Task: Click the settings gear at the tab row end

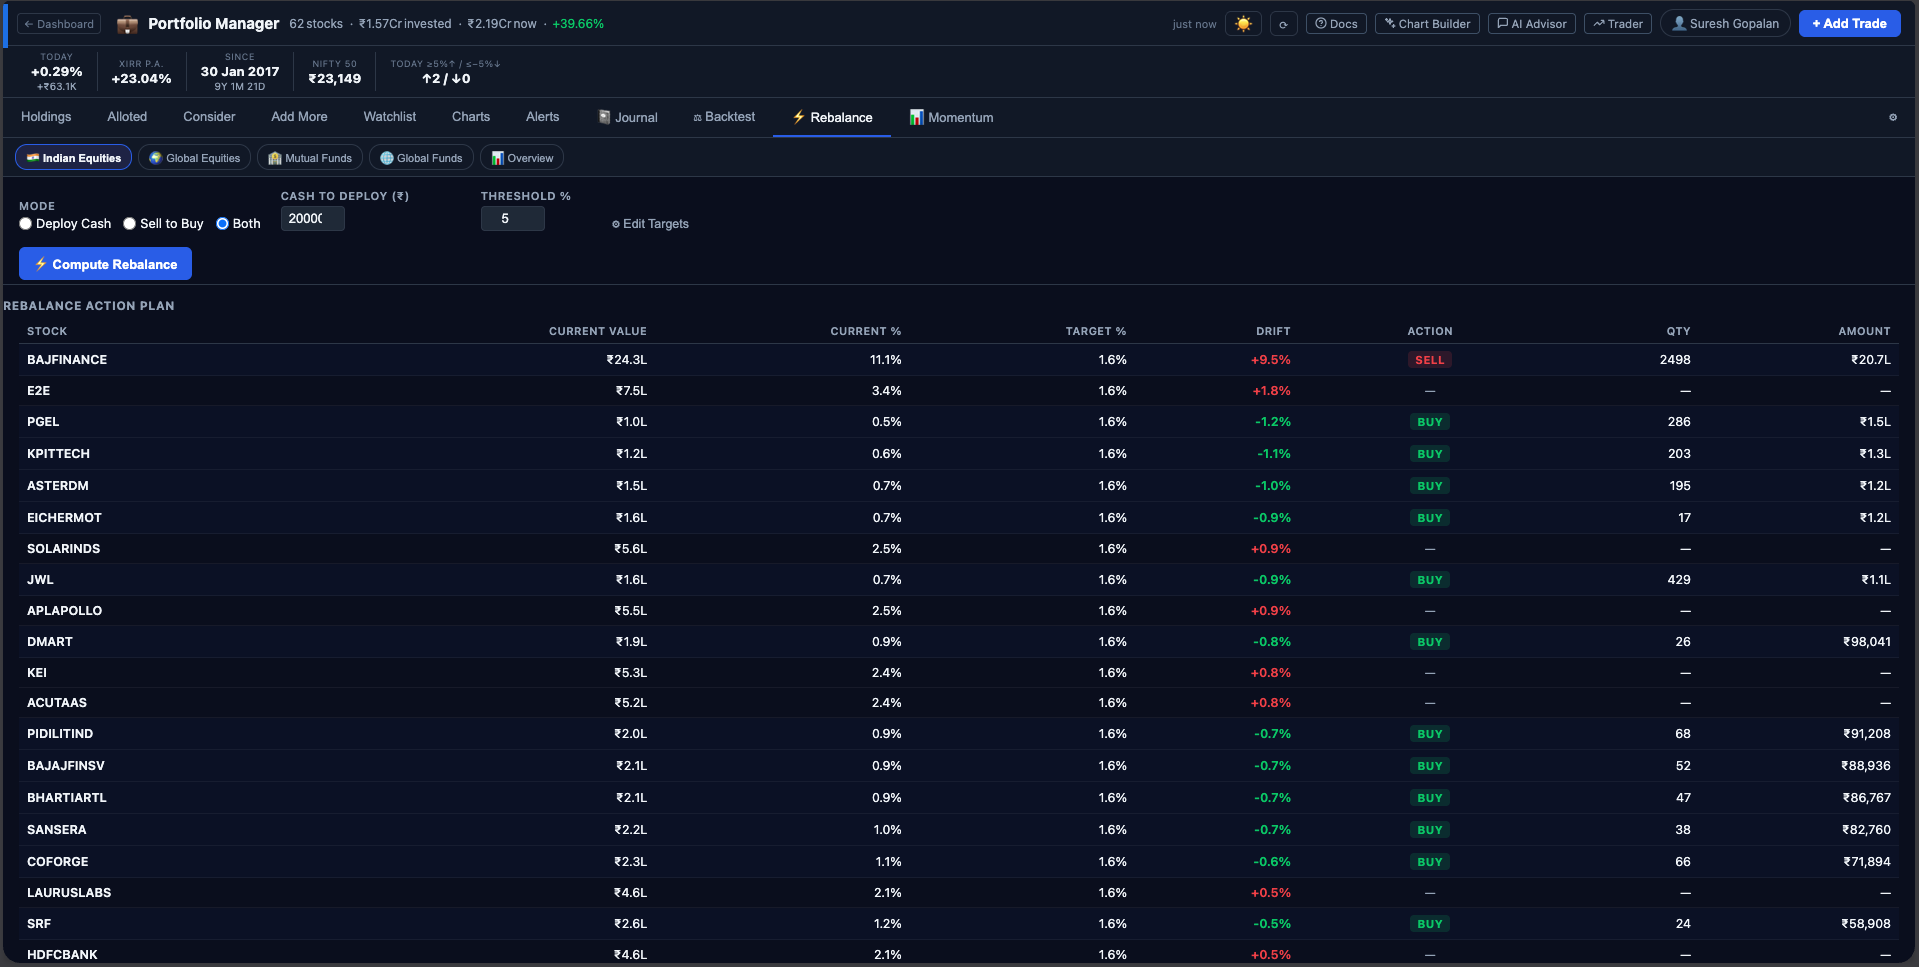Action: [x=1893, y=117]
